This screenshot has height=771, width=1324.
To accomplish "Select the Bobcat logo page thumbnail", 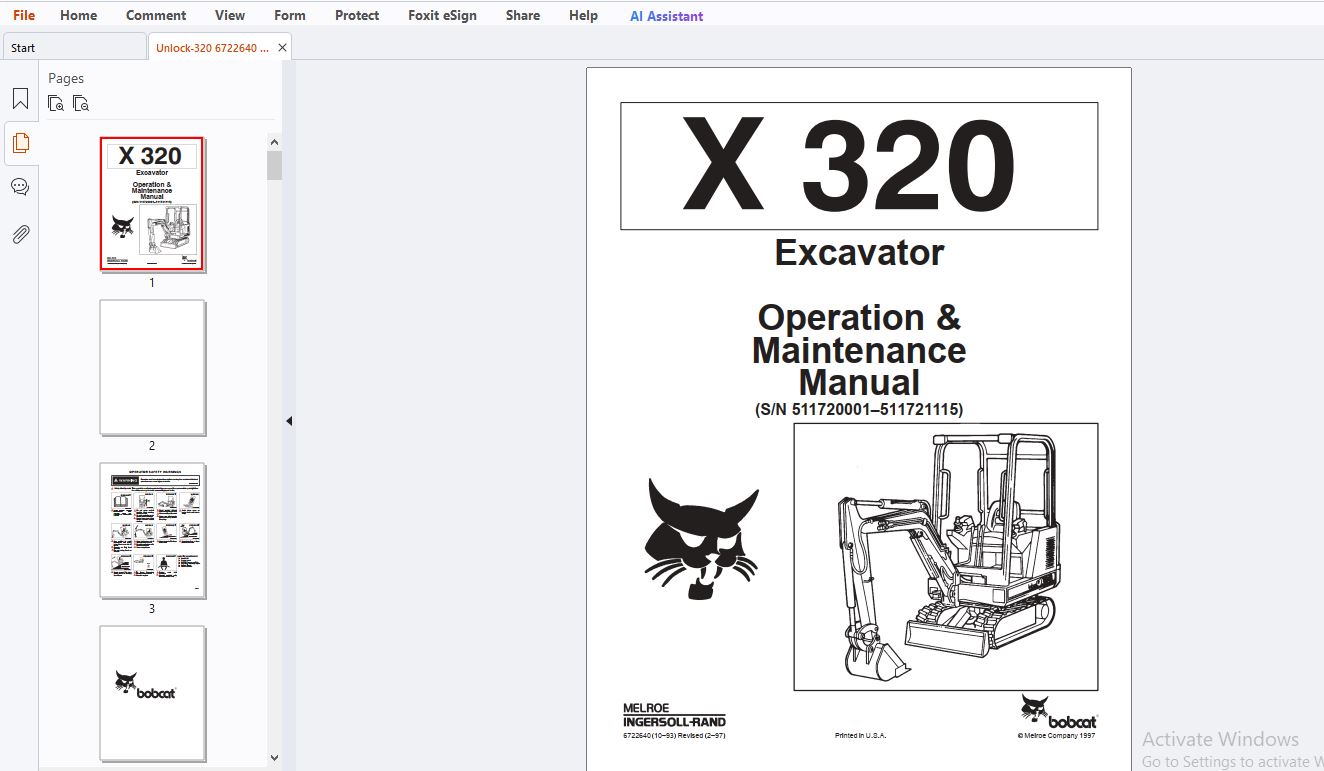I will click(152, 693).
